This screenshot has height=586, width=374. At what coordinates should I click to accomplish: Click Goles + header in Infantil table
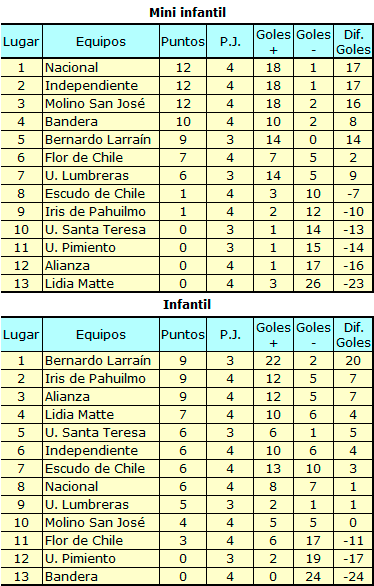(x=273, y=335)
